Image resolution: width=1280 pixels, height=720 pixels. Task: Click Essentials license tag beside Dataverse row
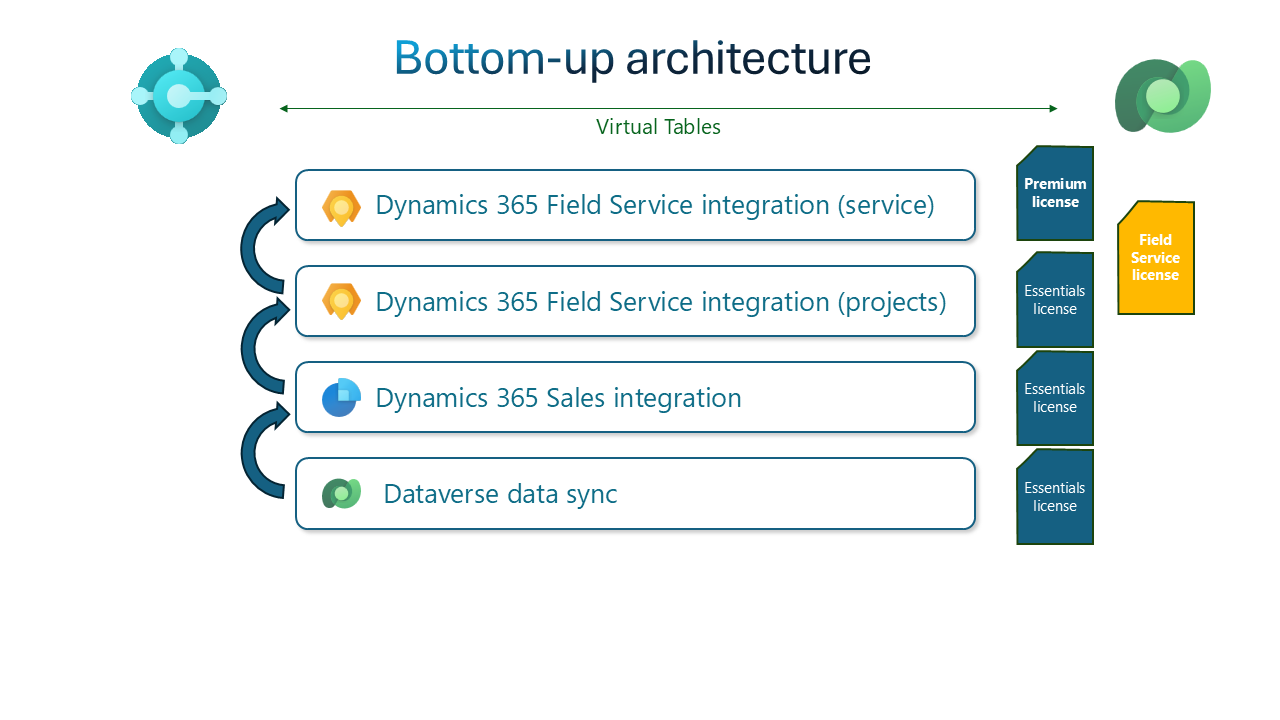coord(1055,497)
